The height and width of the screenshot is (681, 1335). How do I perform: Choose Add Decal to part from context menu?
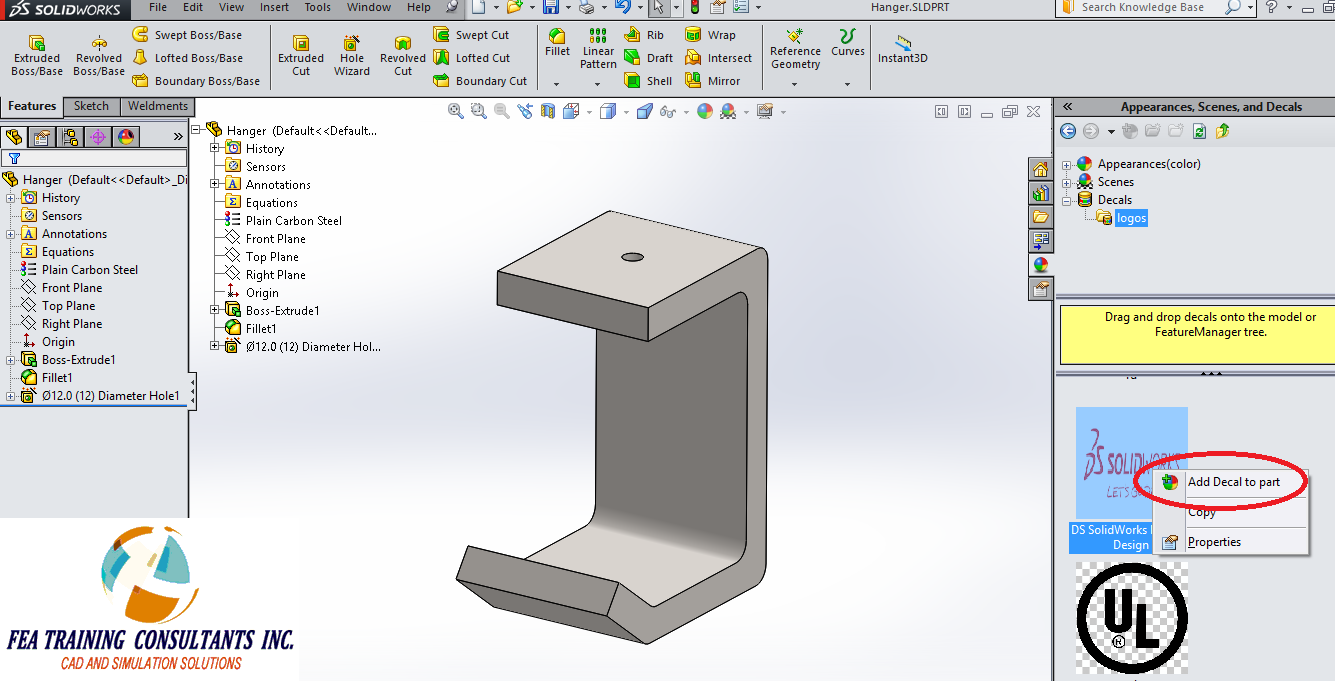pyautogui.click(x=1236, y=481)
